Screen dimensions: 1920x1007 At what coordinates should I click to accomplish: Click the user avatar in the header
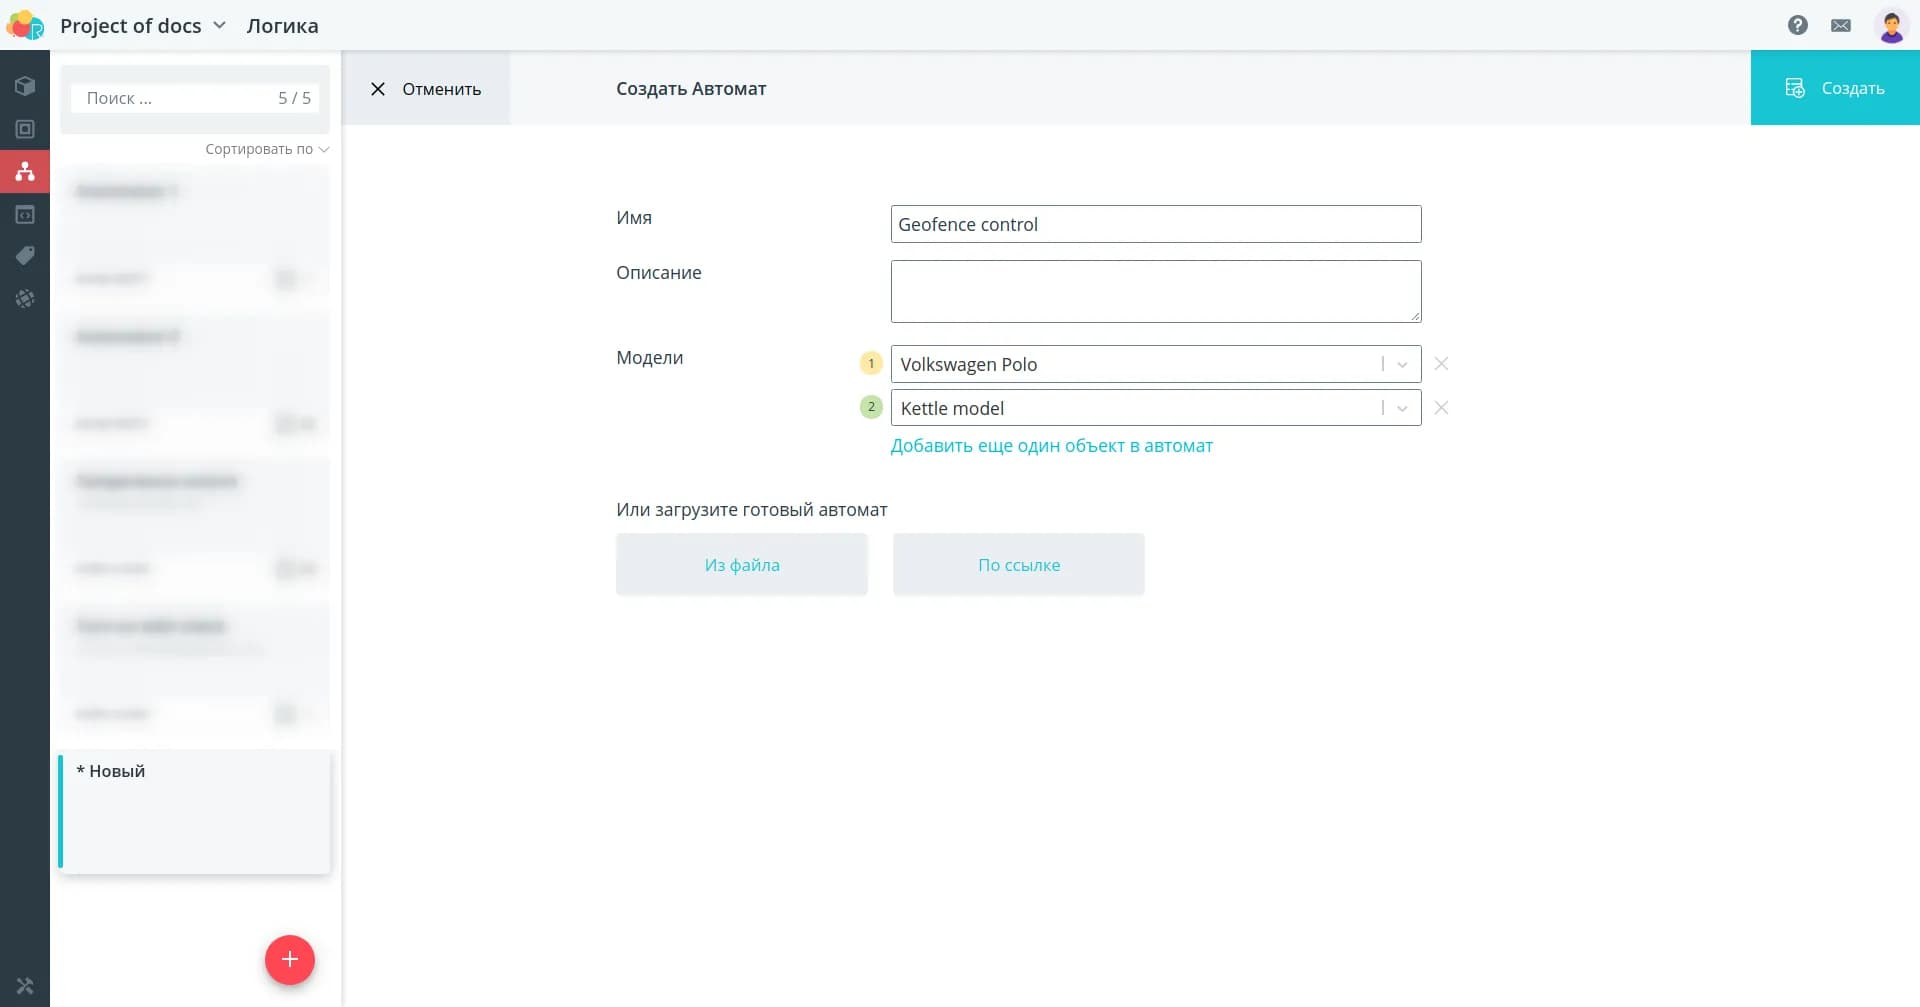1890,26
